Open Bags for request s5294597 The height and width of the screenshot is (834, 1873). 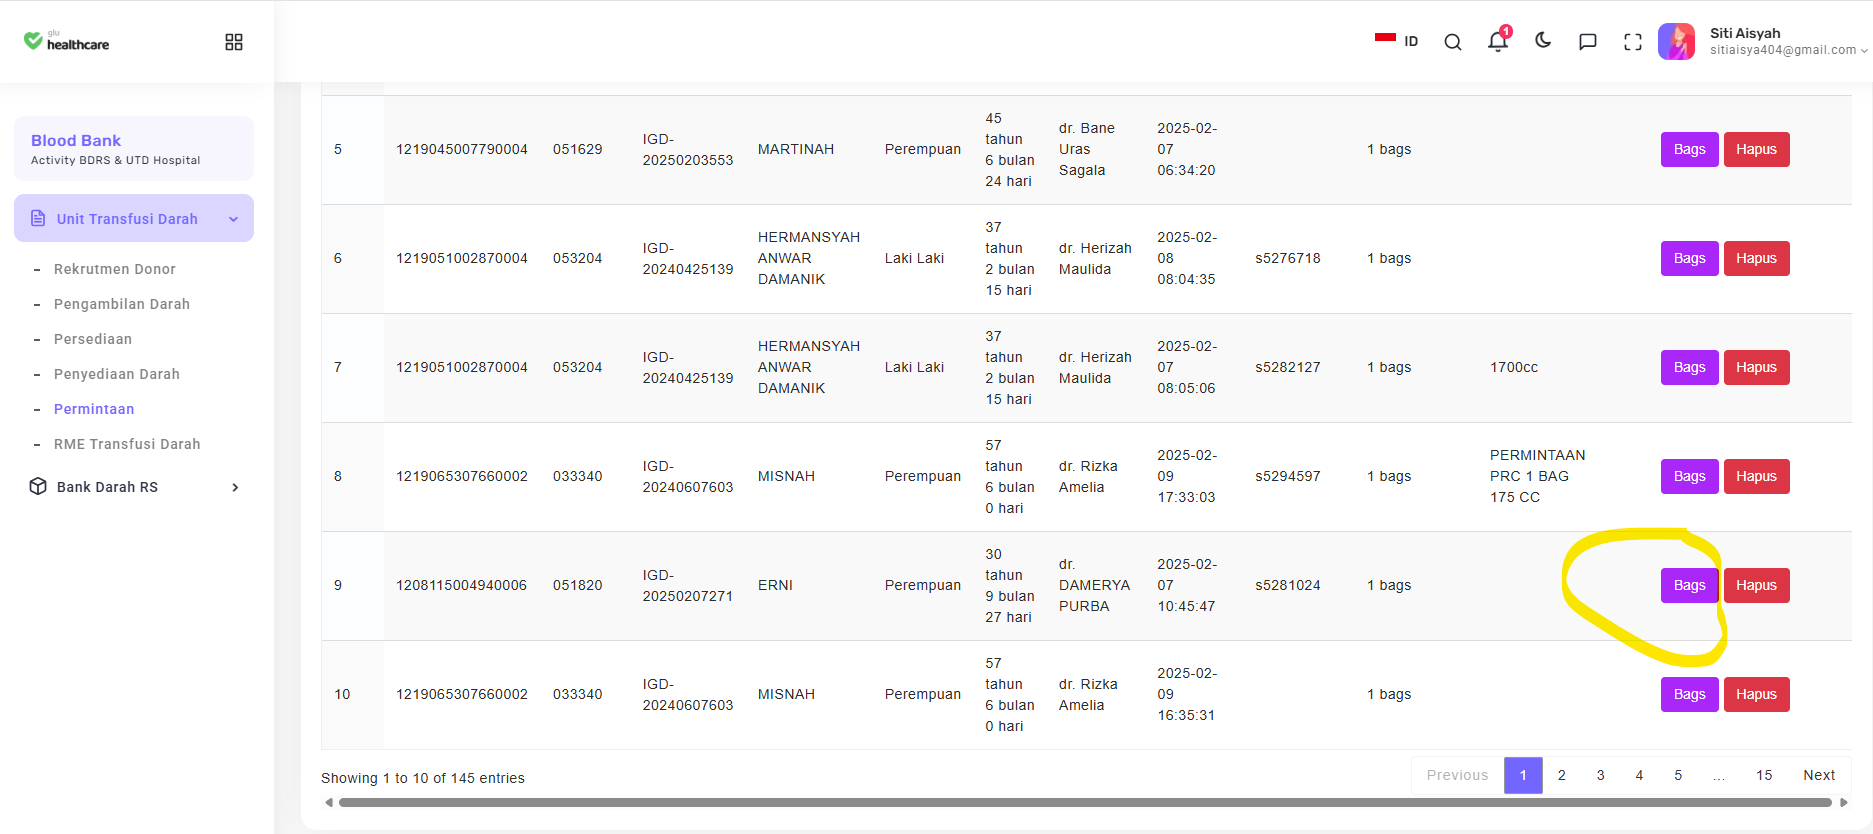(x=1690, y=477)
